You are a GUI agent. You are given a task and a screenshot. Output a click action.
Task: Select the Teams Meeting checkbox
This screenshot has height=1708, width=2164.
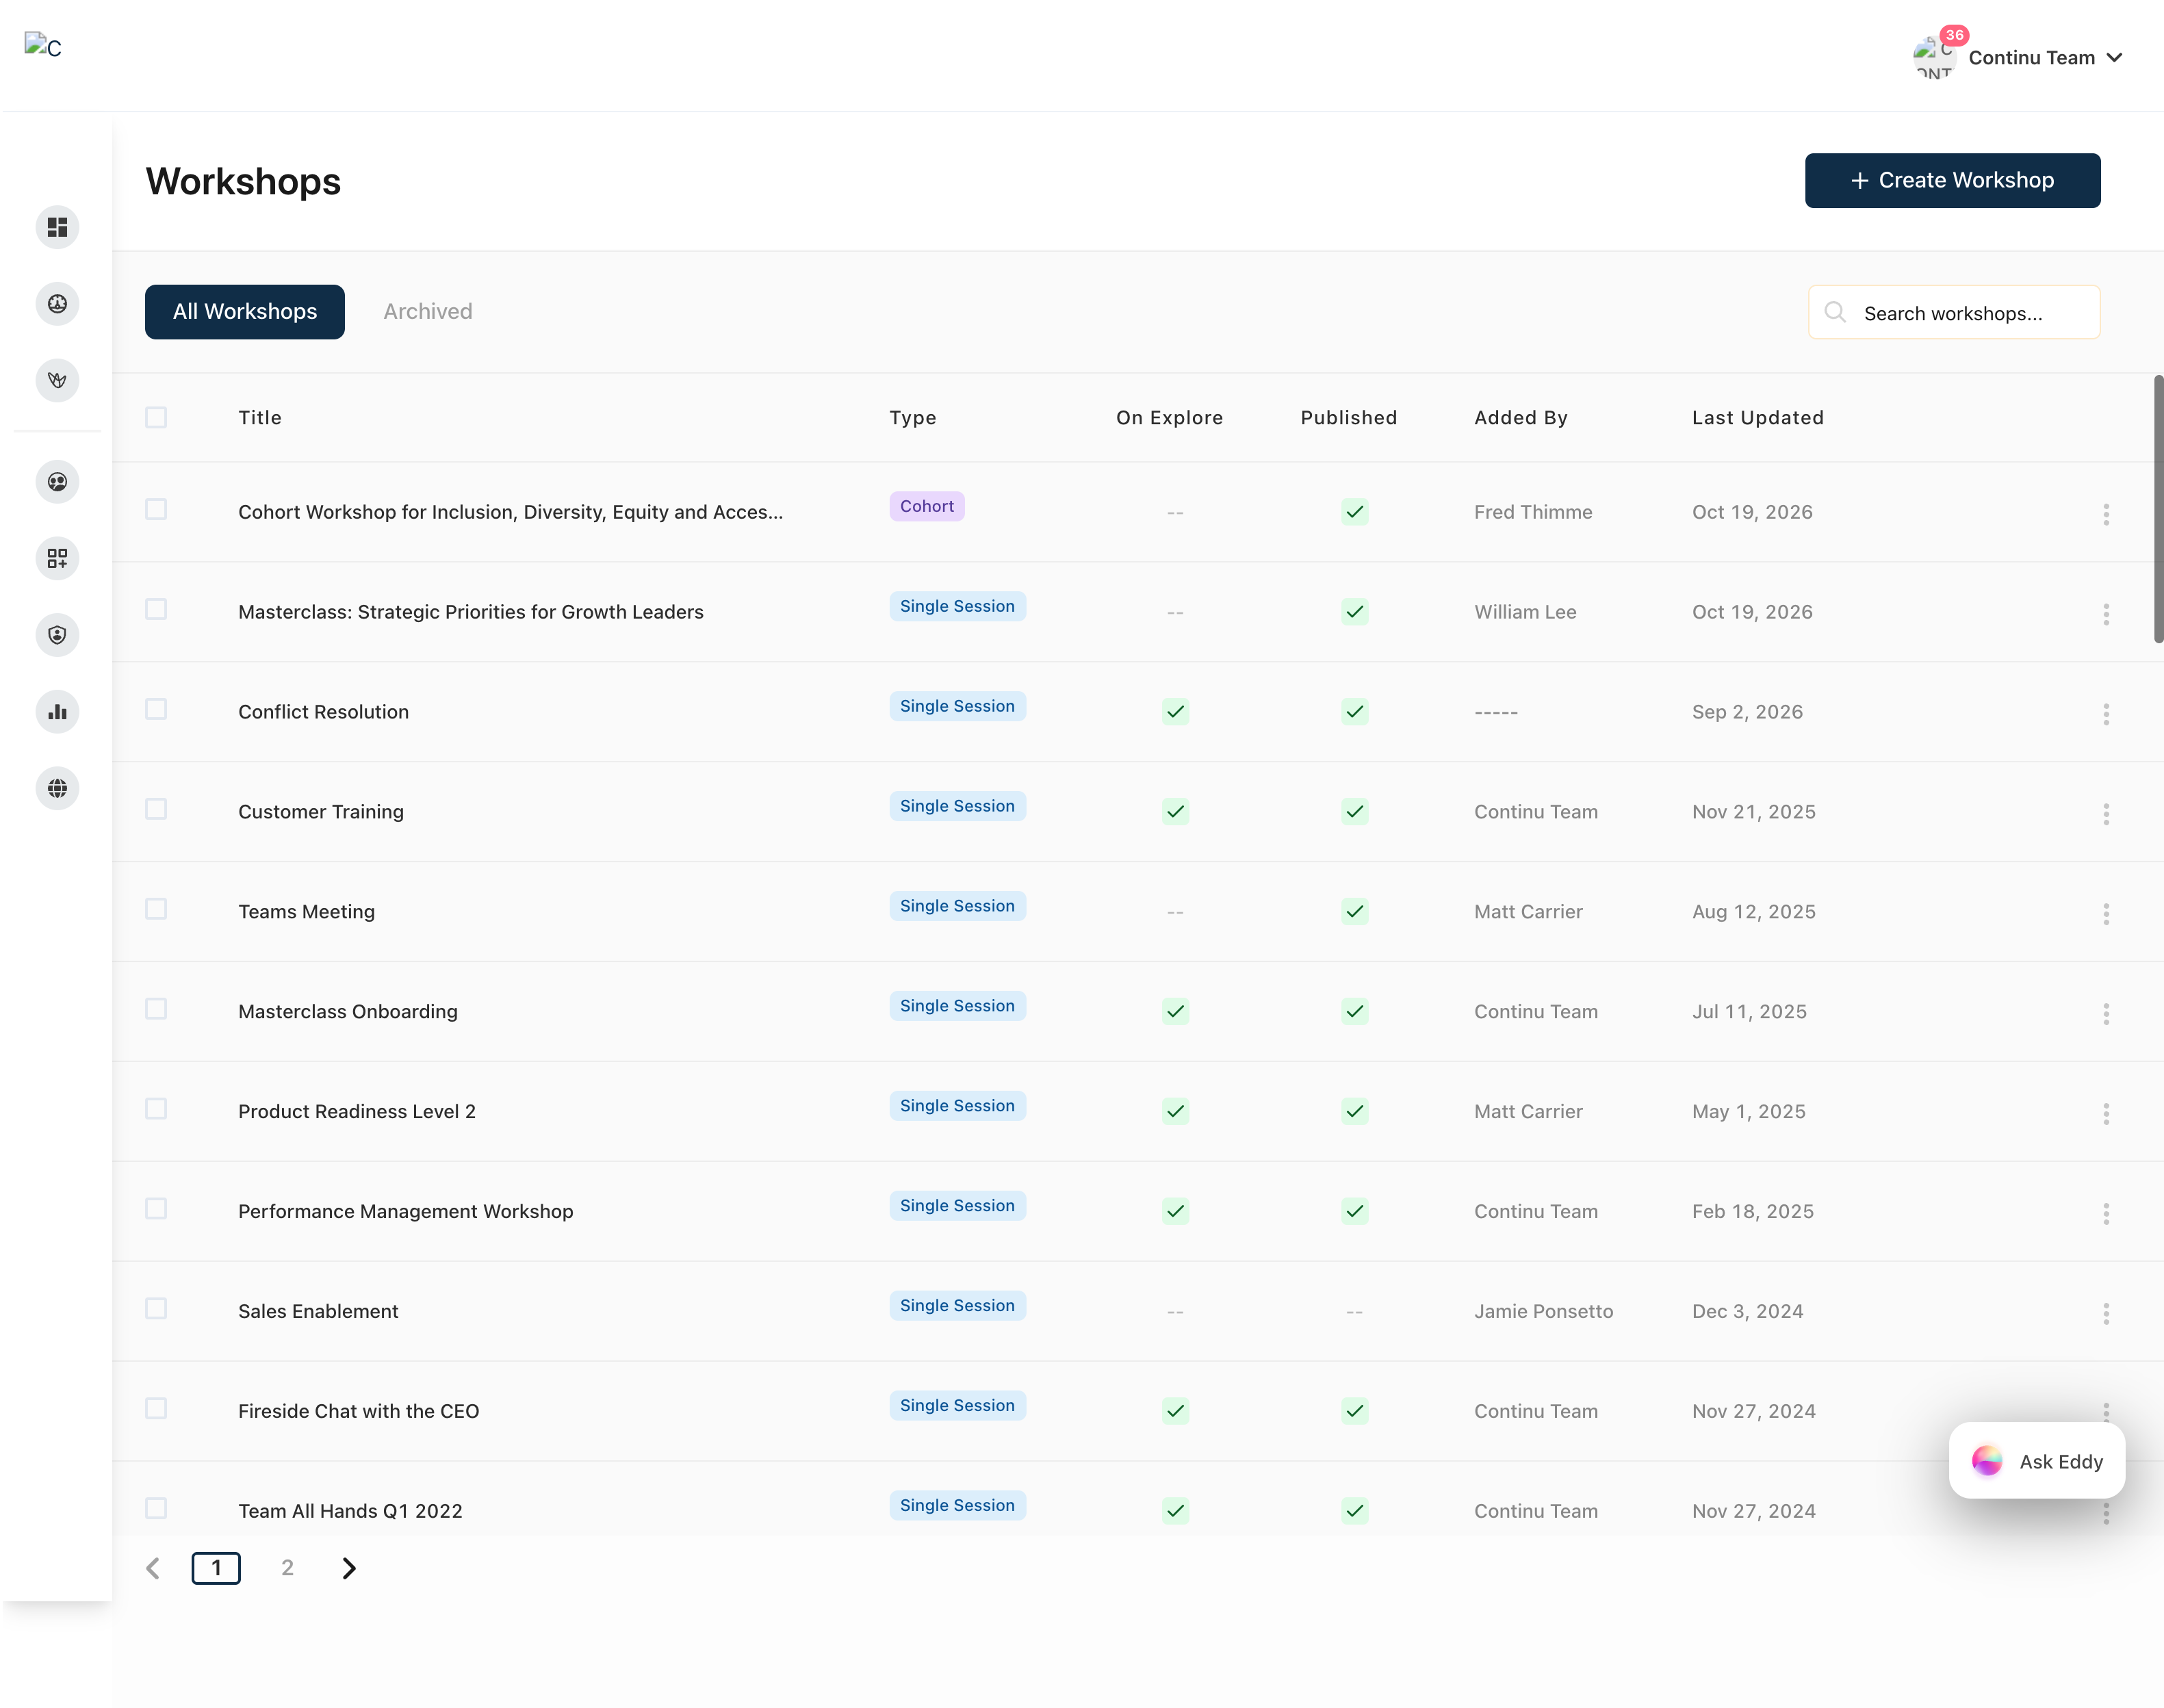[156, 909]
